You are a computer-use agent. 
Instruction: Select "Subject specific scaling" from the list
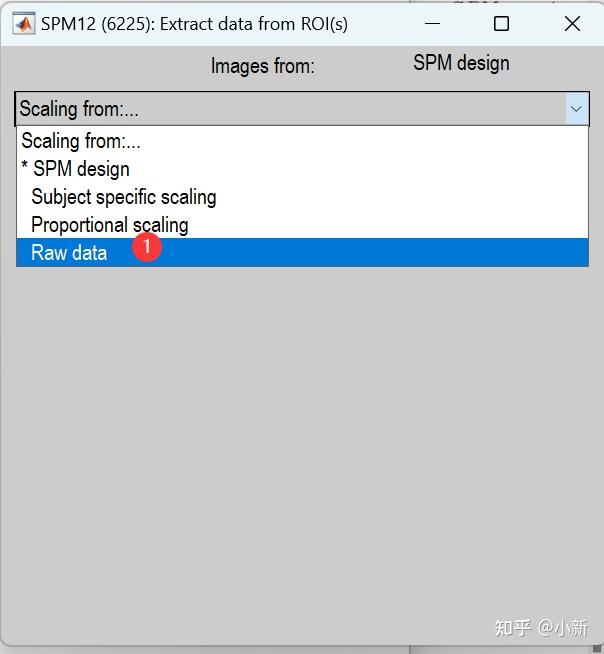point(123,197)
